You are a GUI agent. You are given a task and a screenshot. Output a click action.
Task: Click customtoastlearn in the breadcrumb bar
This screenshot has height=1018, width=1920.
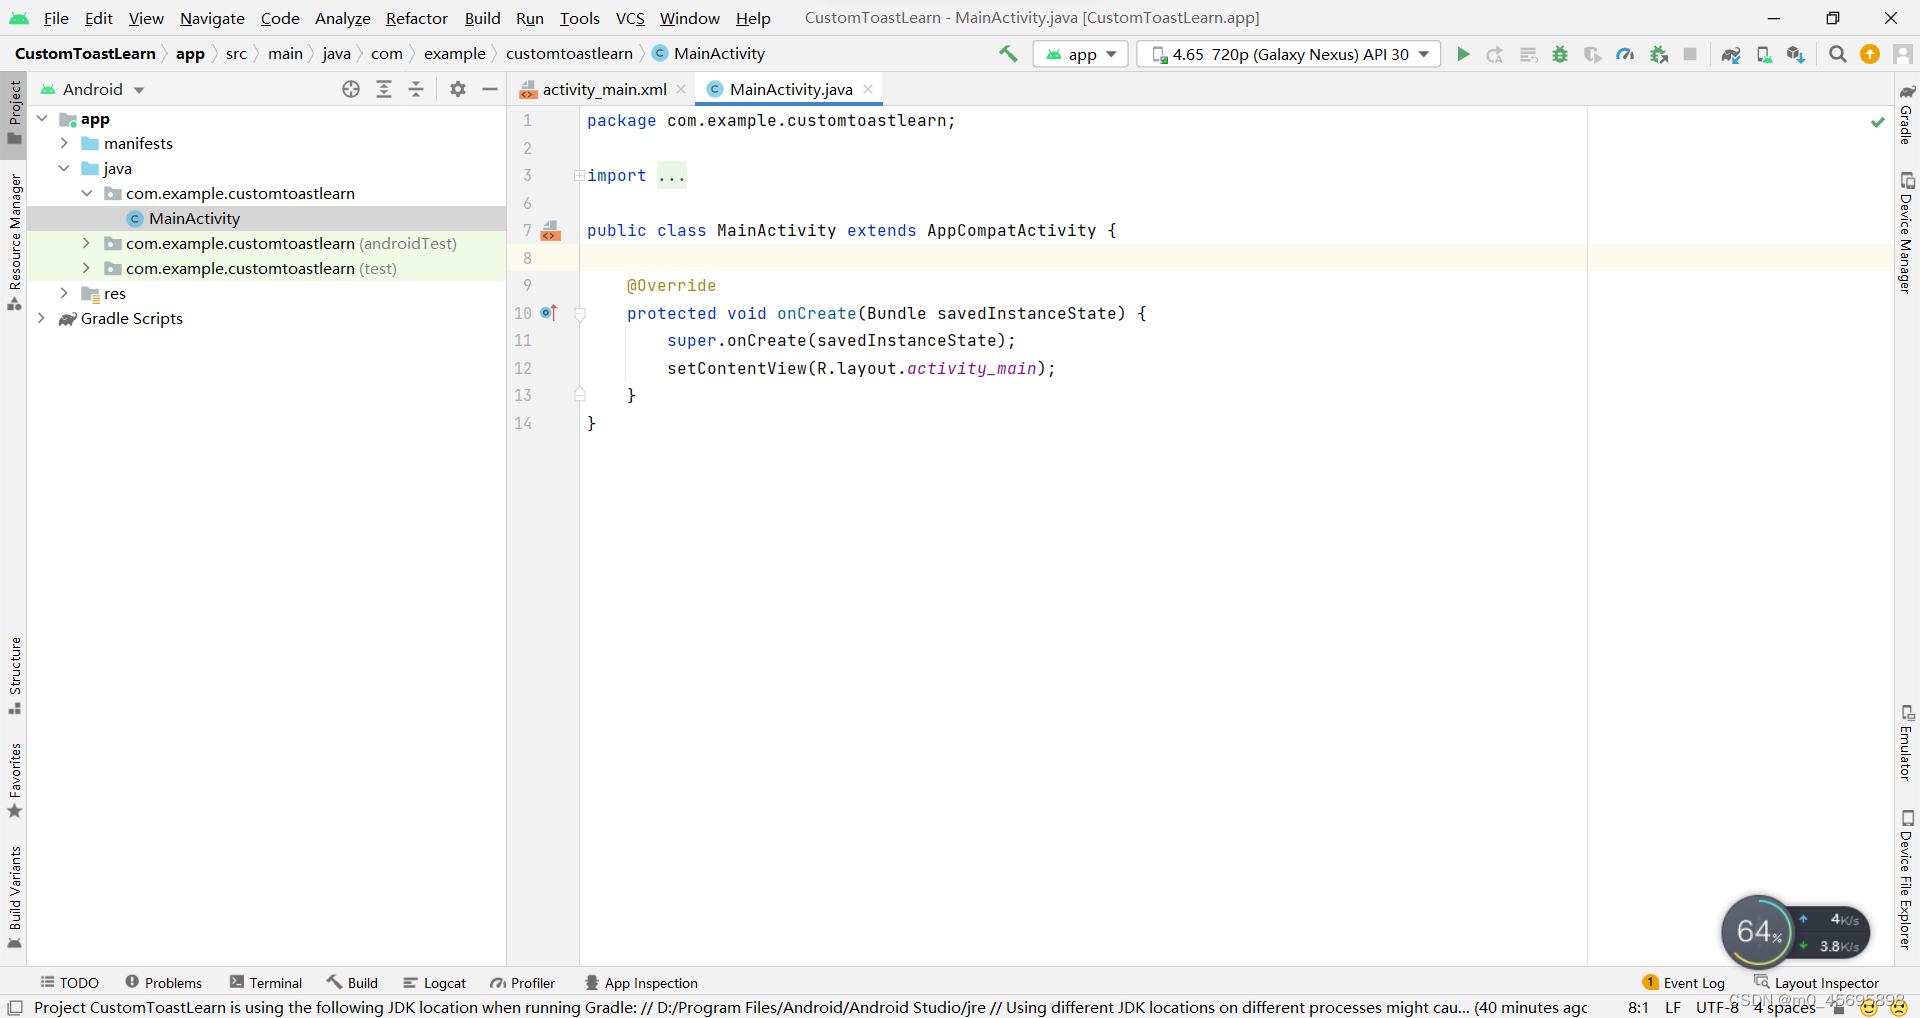[x=569, y=54]
